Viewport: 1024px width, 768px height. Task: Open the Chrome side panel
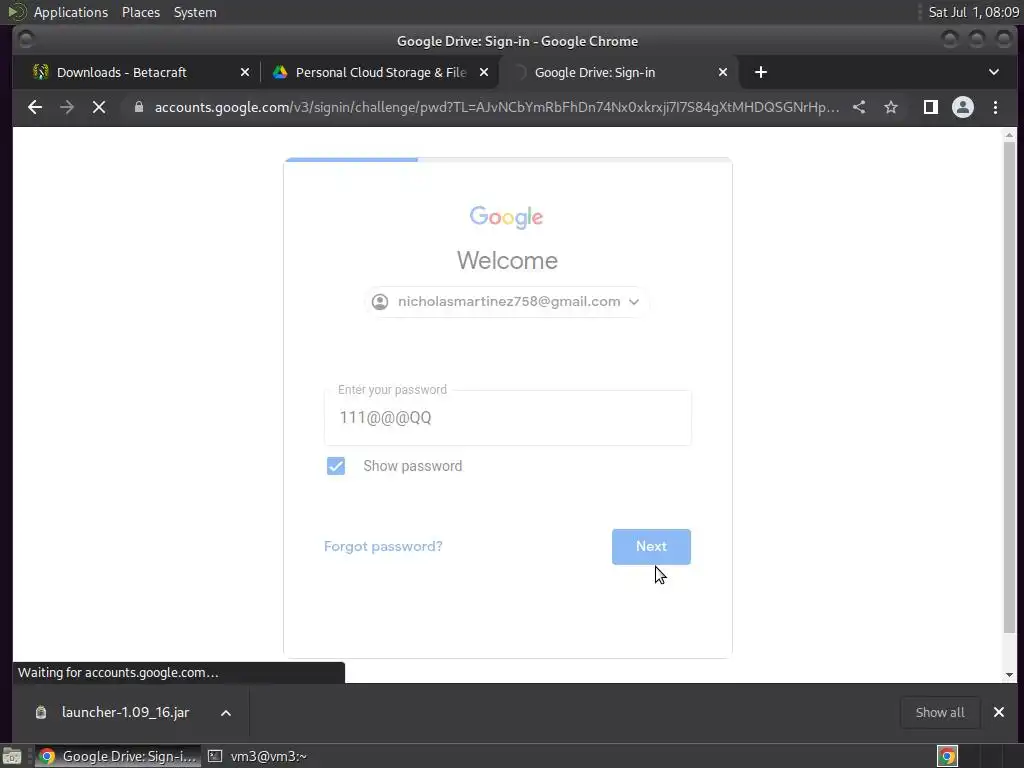click(x=931, y=107)
